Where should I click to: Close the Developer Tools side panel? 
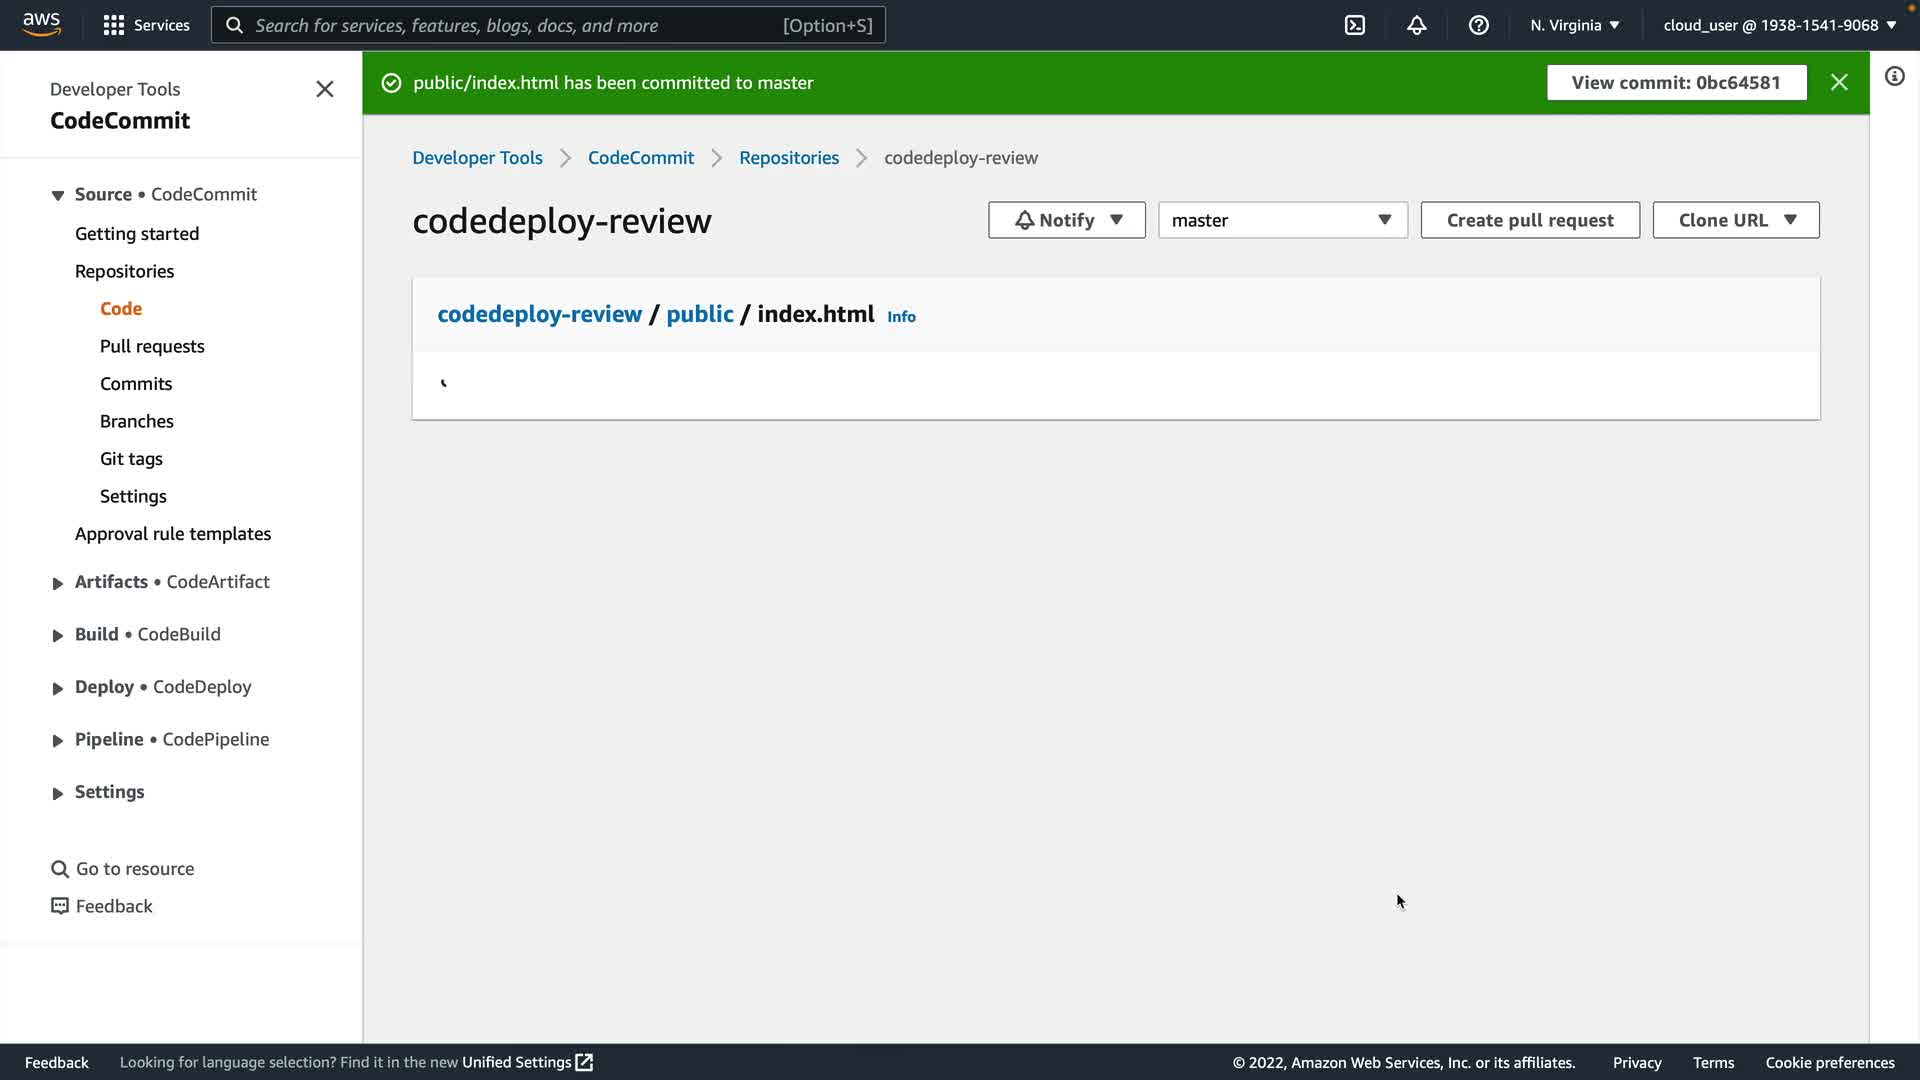[x=325, y=89]
